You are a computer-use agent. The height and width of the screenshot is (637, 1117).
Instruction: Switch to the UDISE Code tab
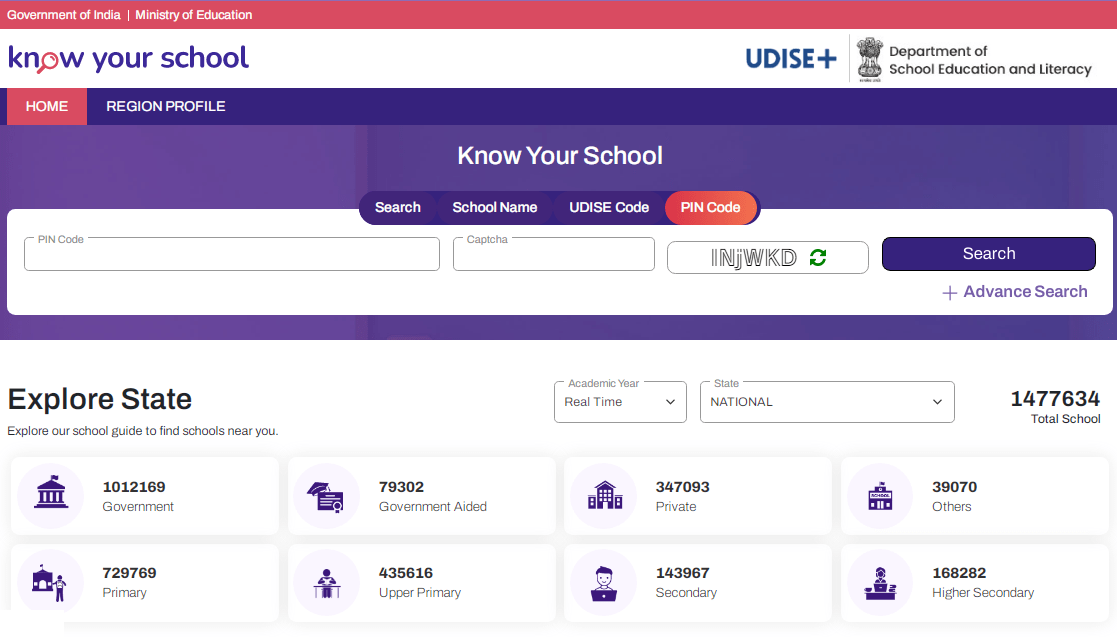click(x=609, y=208)
